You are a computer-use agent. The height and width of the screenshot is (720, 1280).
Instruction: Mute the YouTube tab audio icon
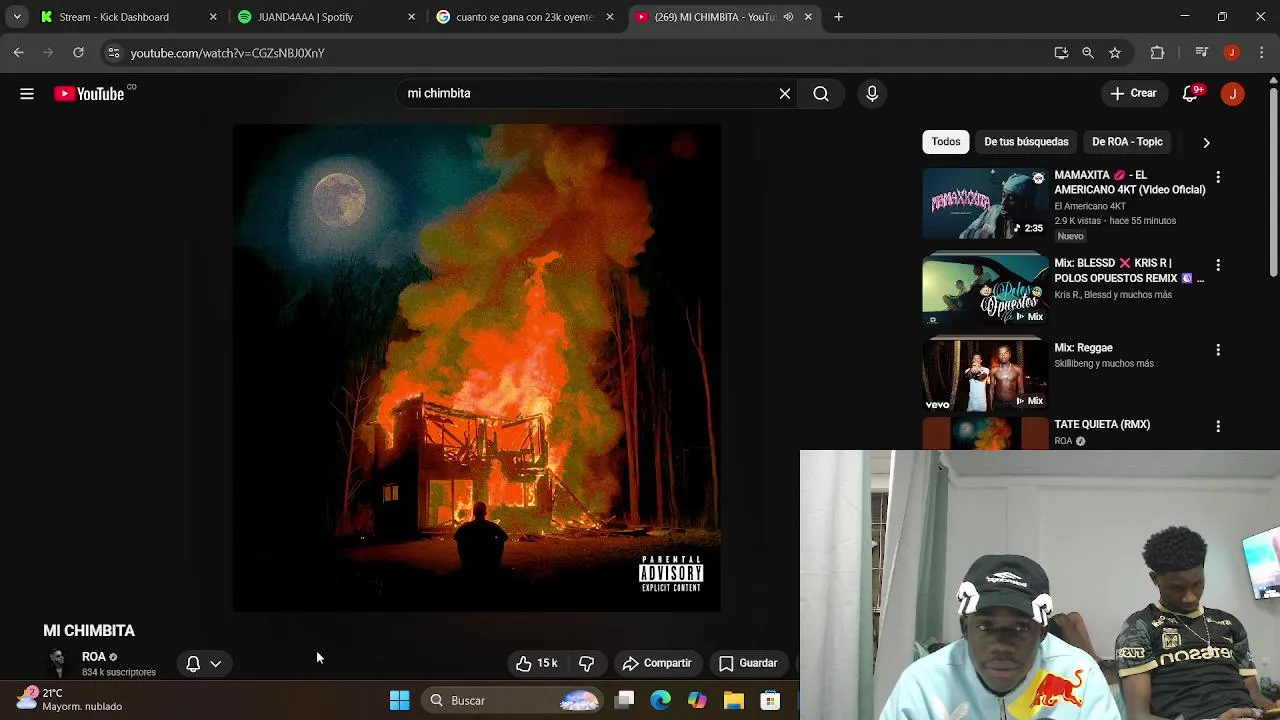[x=788, y=17]
